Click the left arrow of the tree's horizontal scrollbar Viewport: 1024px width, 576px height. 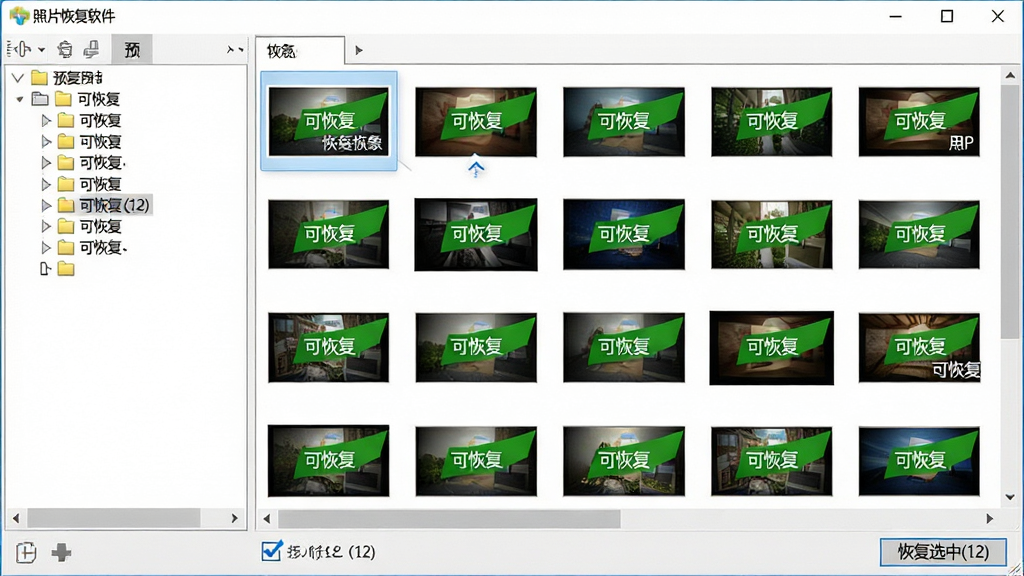[16, 519]
